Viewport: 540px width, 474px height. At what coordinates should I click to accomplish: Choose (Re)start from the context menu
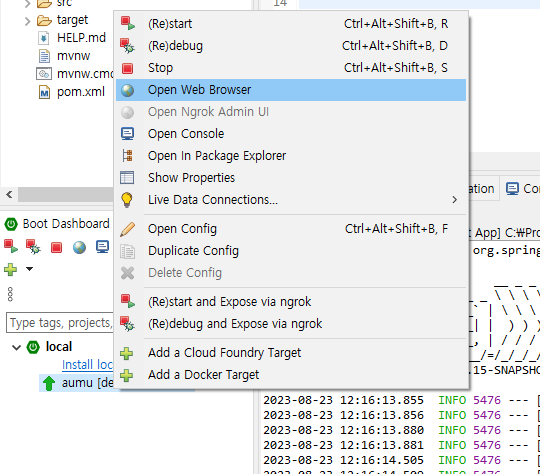(291, 24)
